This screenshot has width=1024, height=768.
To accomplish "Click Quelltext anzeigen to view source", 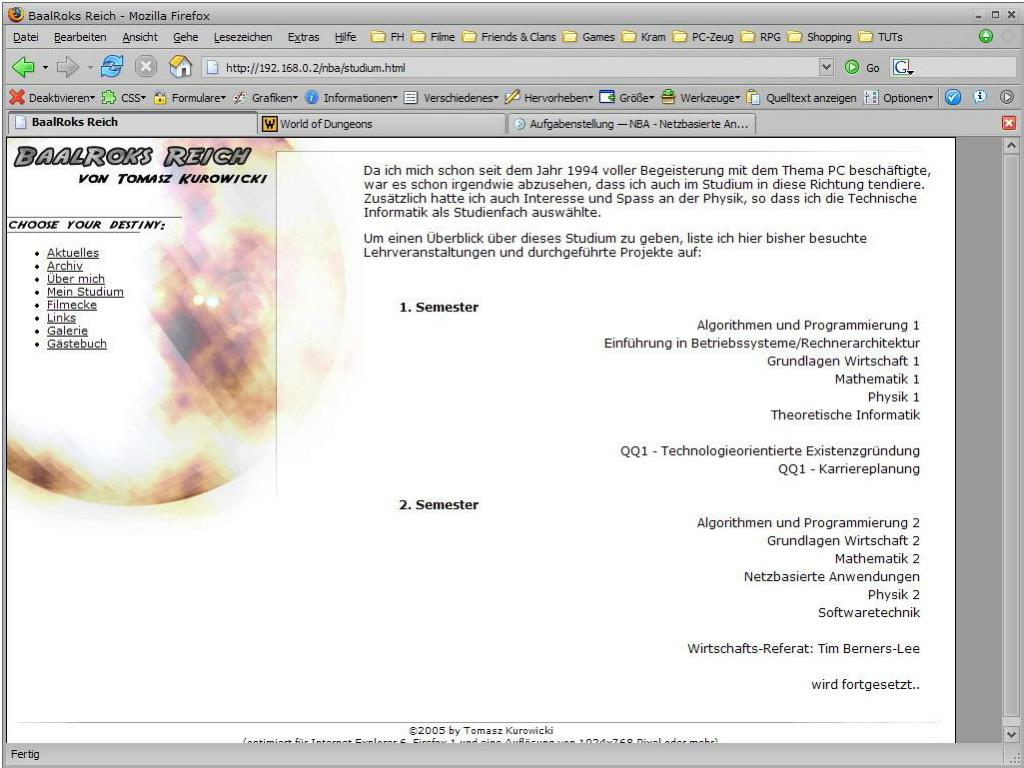I will click(x=801, y=98).
